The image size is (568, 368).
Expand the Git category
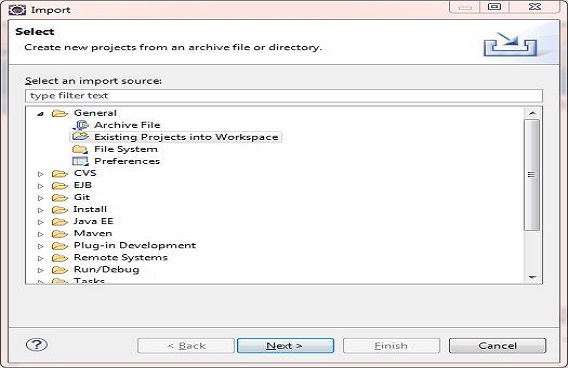point(41,198)
